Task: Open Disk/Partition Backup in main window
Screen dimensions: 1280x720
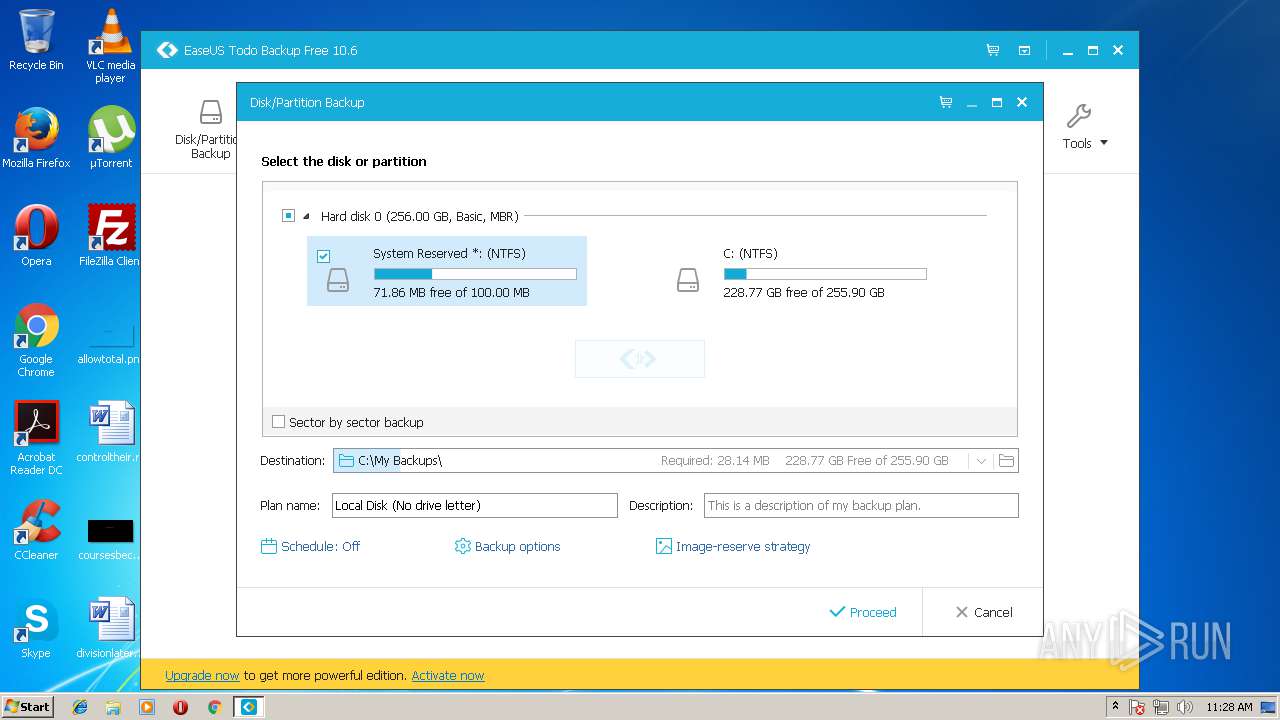Action: 208,129
